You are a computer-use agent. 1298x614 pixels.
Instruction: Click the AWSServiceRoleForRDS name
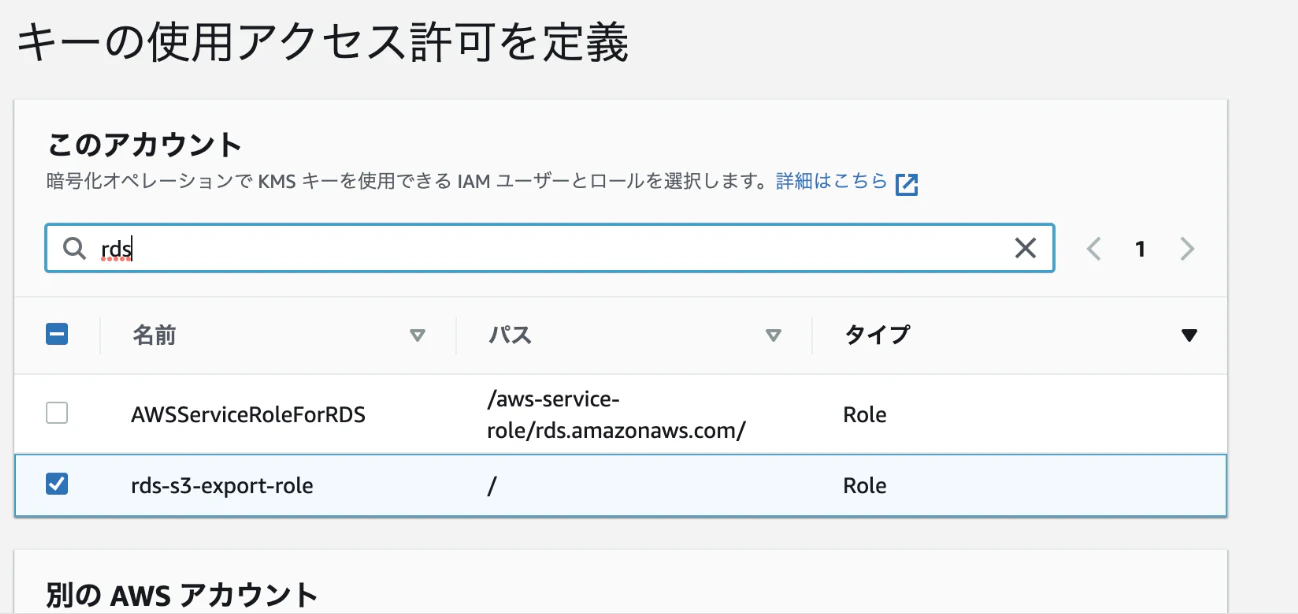[248, 414]
